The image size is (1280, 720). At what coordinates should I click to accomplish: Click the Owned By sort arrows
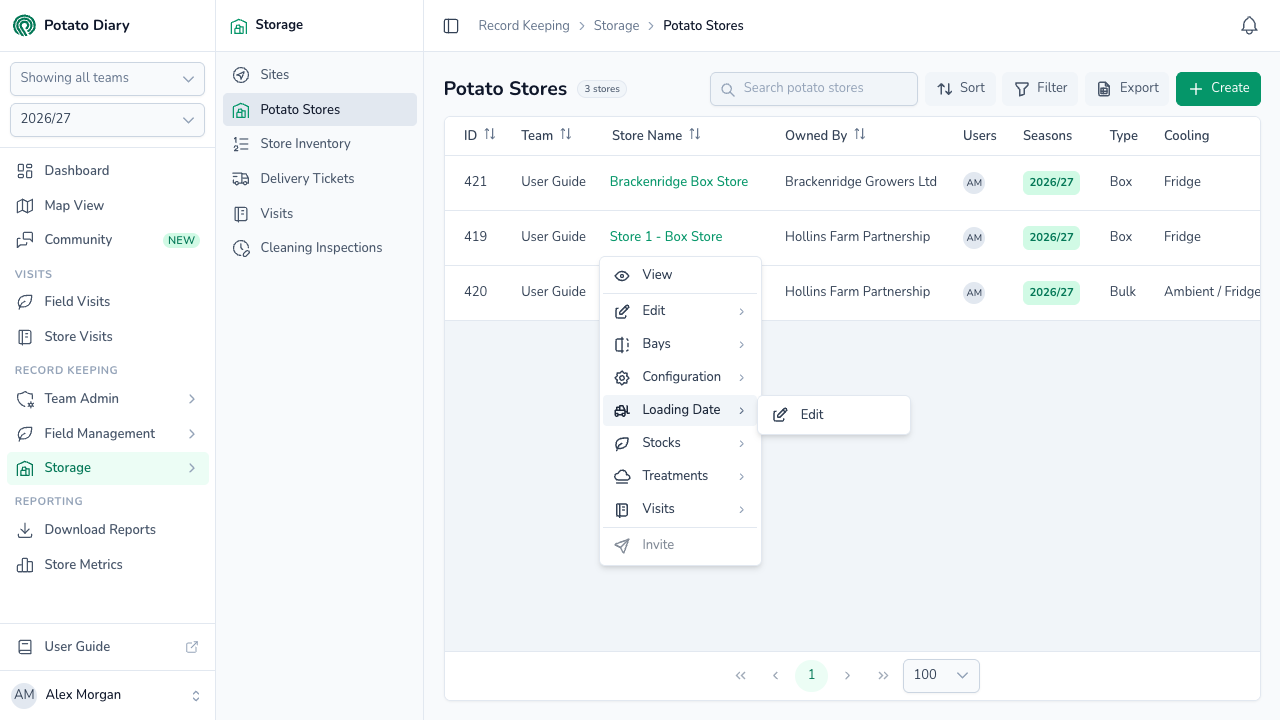(x=860, y=134)
